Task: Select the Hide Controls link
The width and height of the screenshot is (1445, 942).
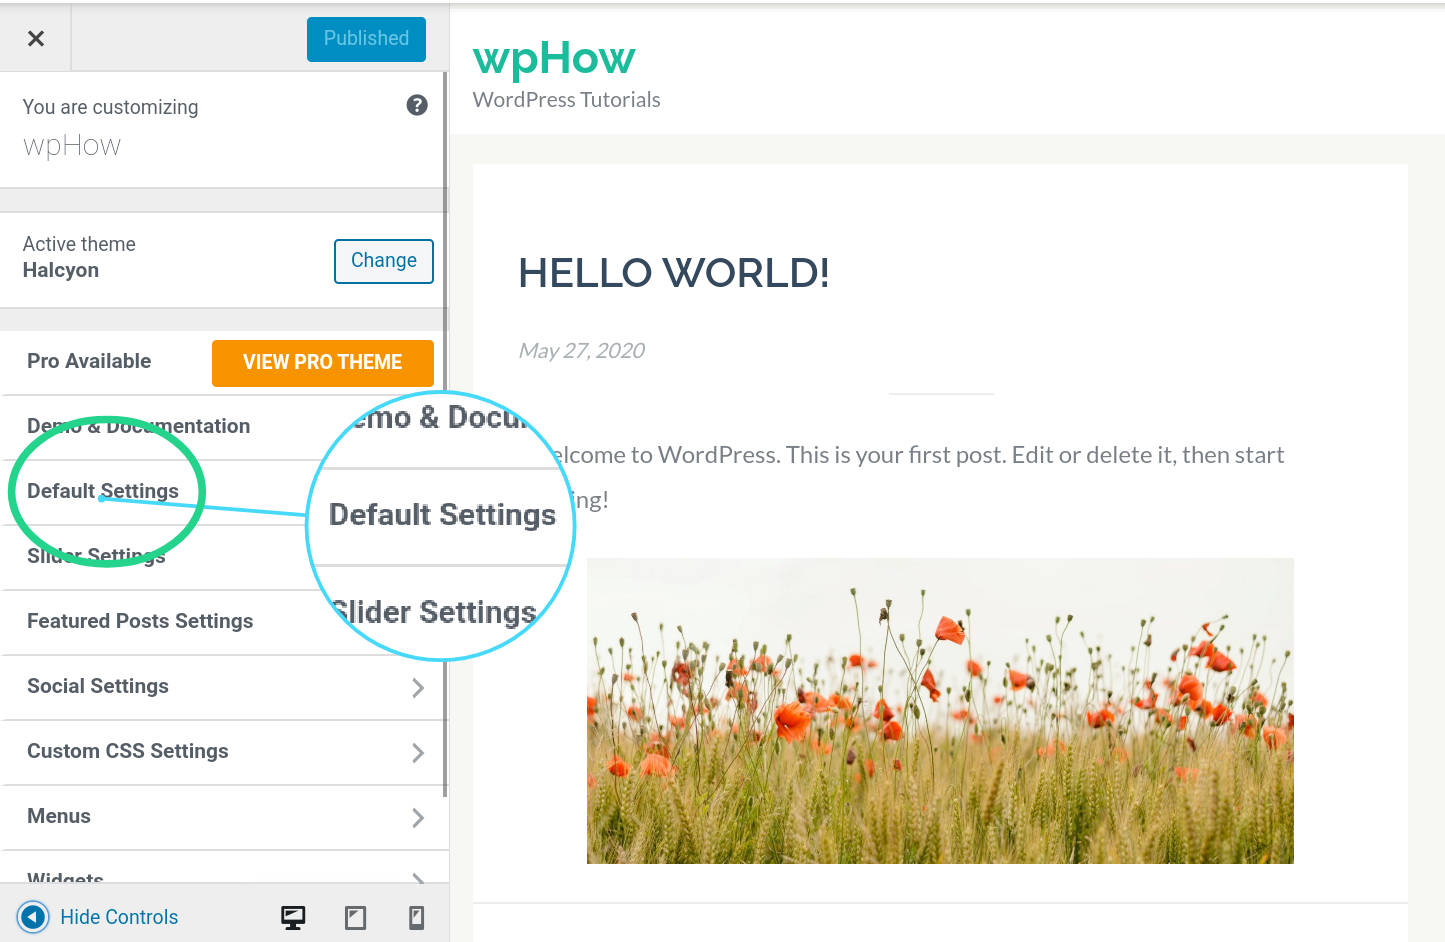Action: pyautogui.click(x=118, y=916)
